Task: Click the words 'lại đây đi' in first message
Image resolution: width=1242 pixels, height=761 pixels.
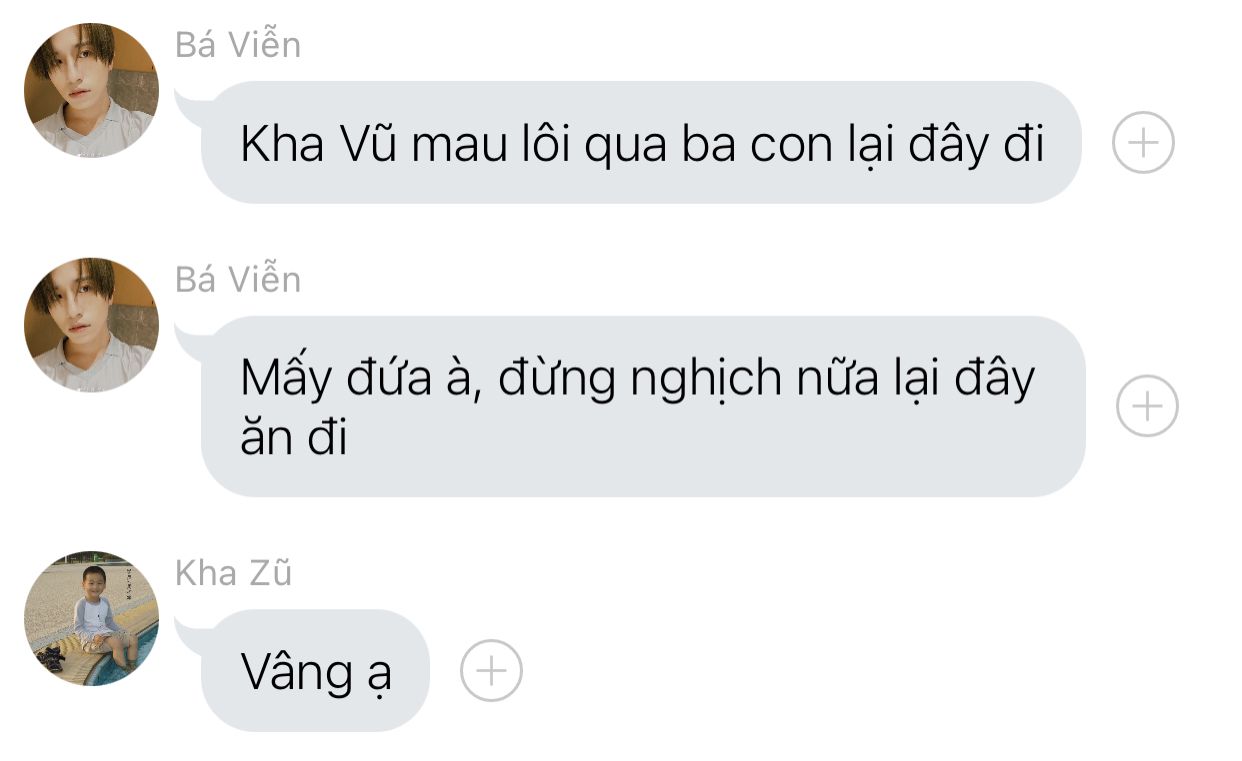Action: [x=931, y=146]
